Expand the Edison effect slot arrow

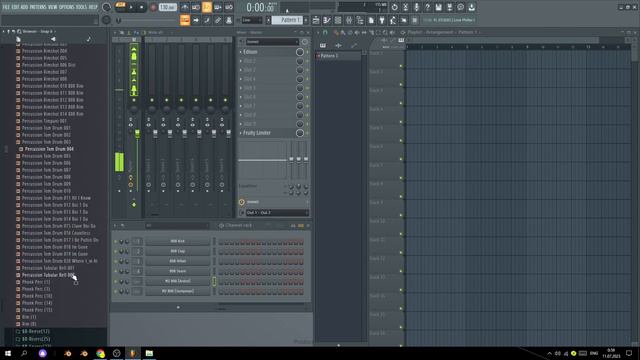coord(241,52)
